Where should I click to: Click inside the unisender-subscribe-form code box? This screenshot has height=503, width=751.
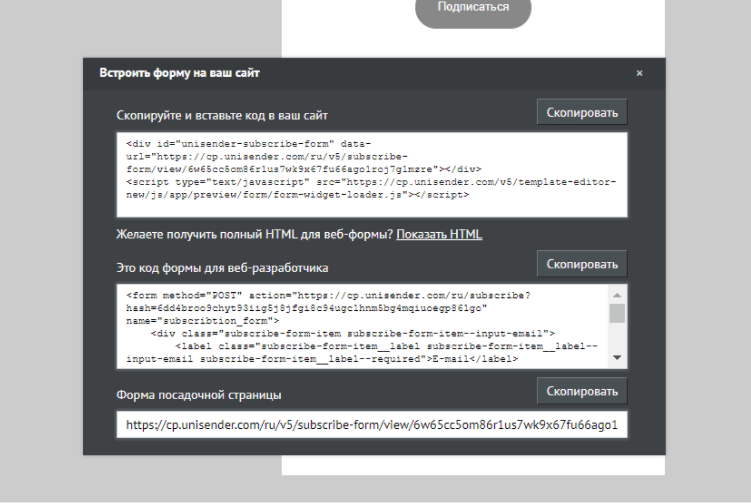372,175
